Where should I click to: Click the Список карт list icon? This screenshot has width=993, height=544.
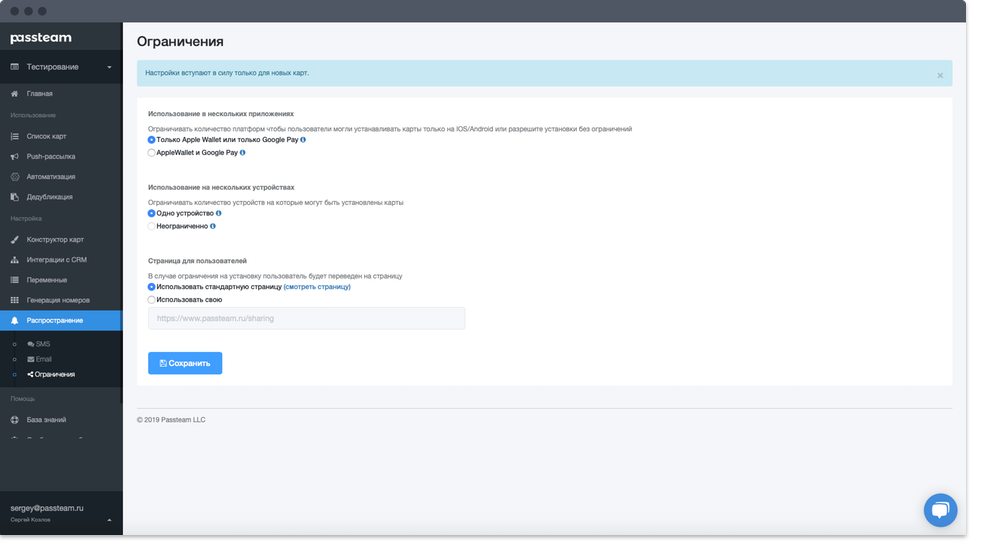pyautogui.click(x=15, y=136)
